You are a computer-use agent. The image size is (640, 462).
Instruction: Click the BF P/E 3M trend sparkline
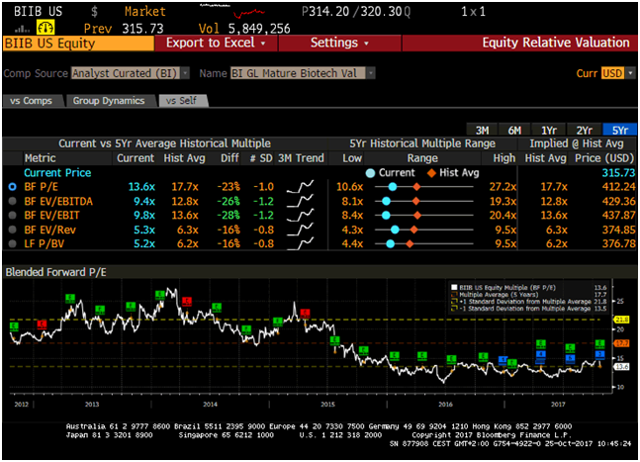pos(300,187)
